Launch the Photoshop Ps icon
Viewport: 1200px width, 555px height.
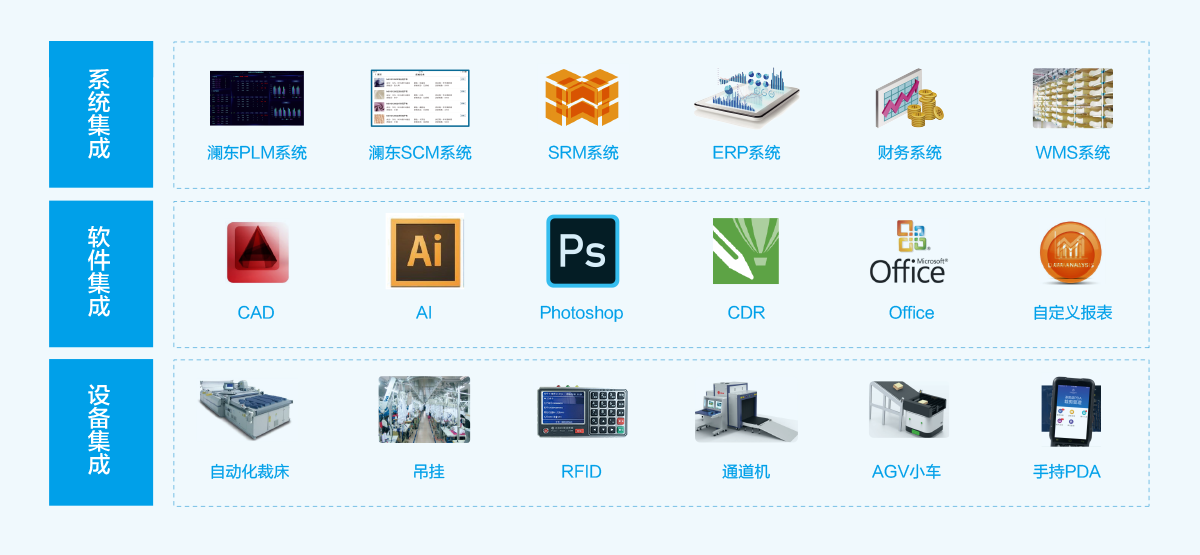click(x=583, y=251)
